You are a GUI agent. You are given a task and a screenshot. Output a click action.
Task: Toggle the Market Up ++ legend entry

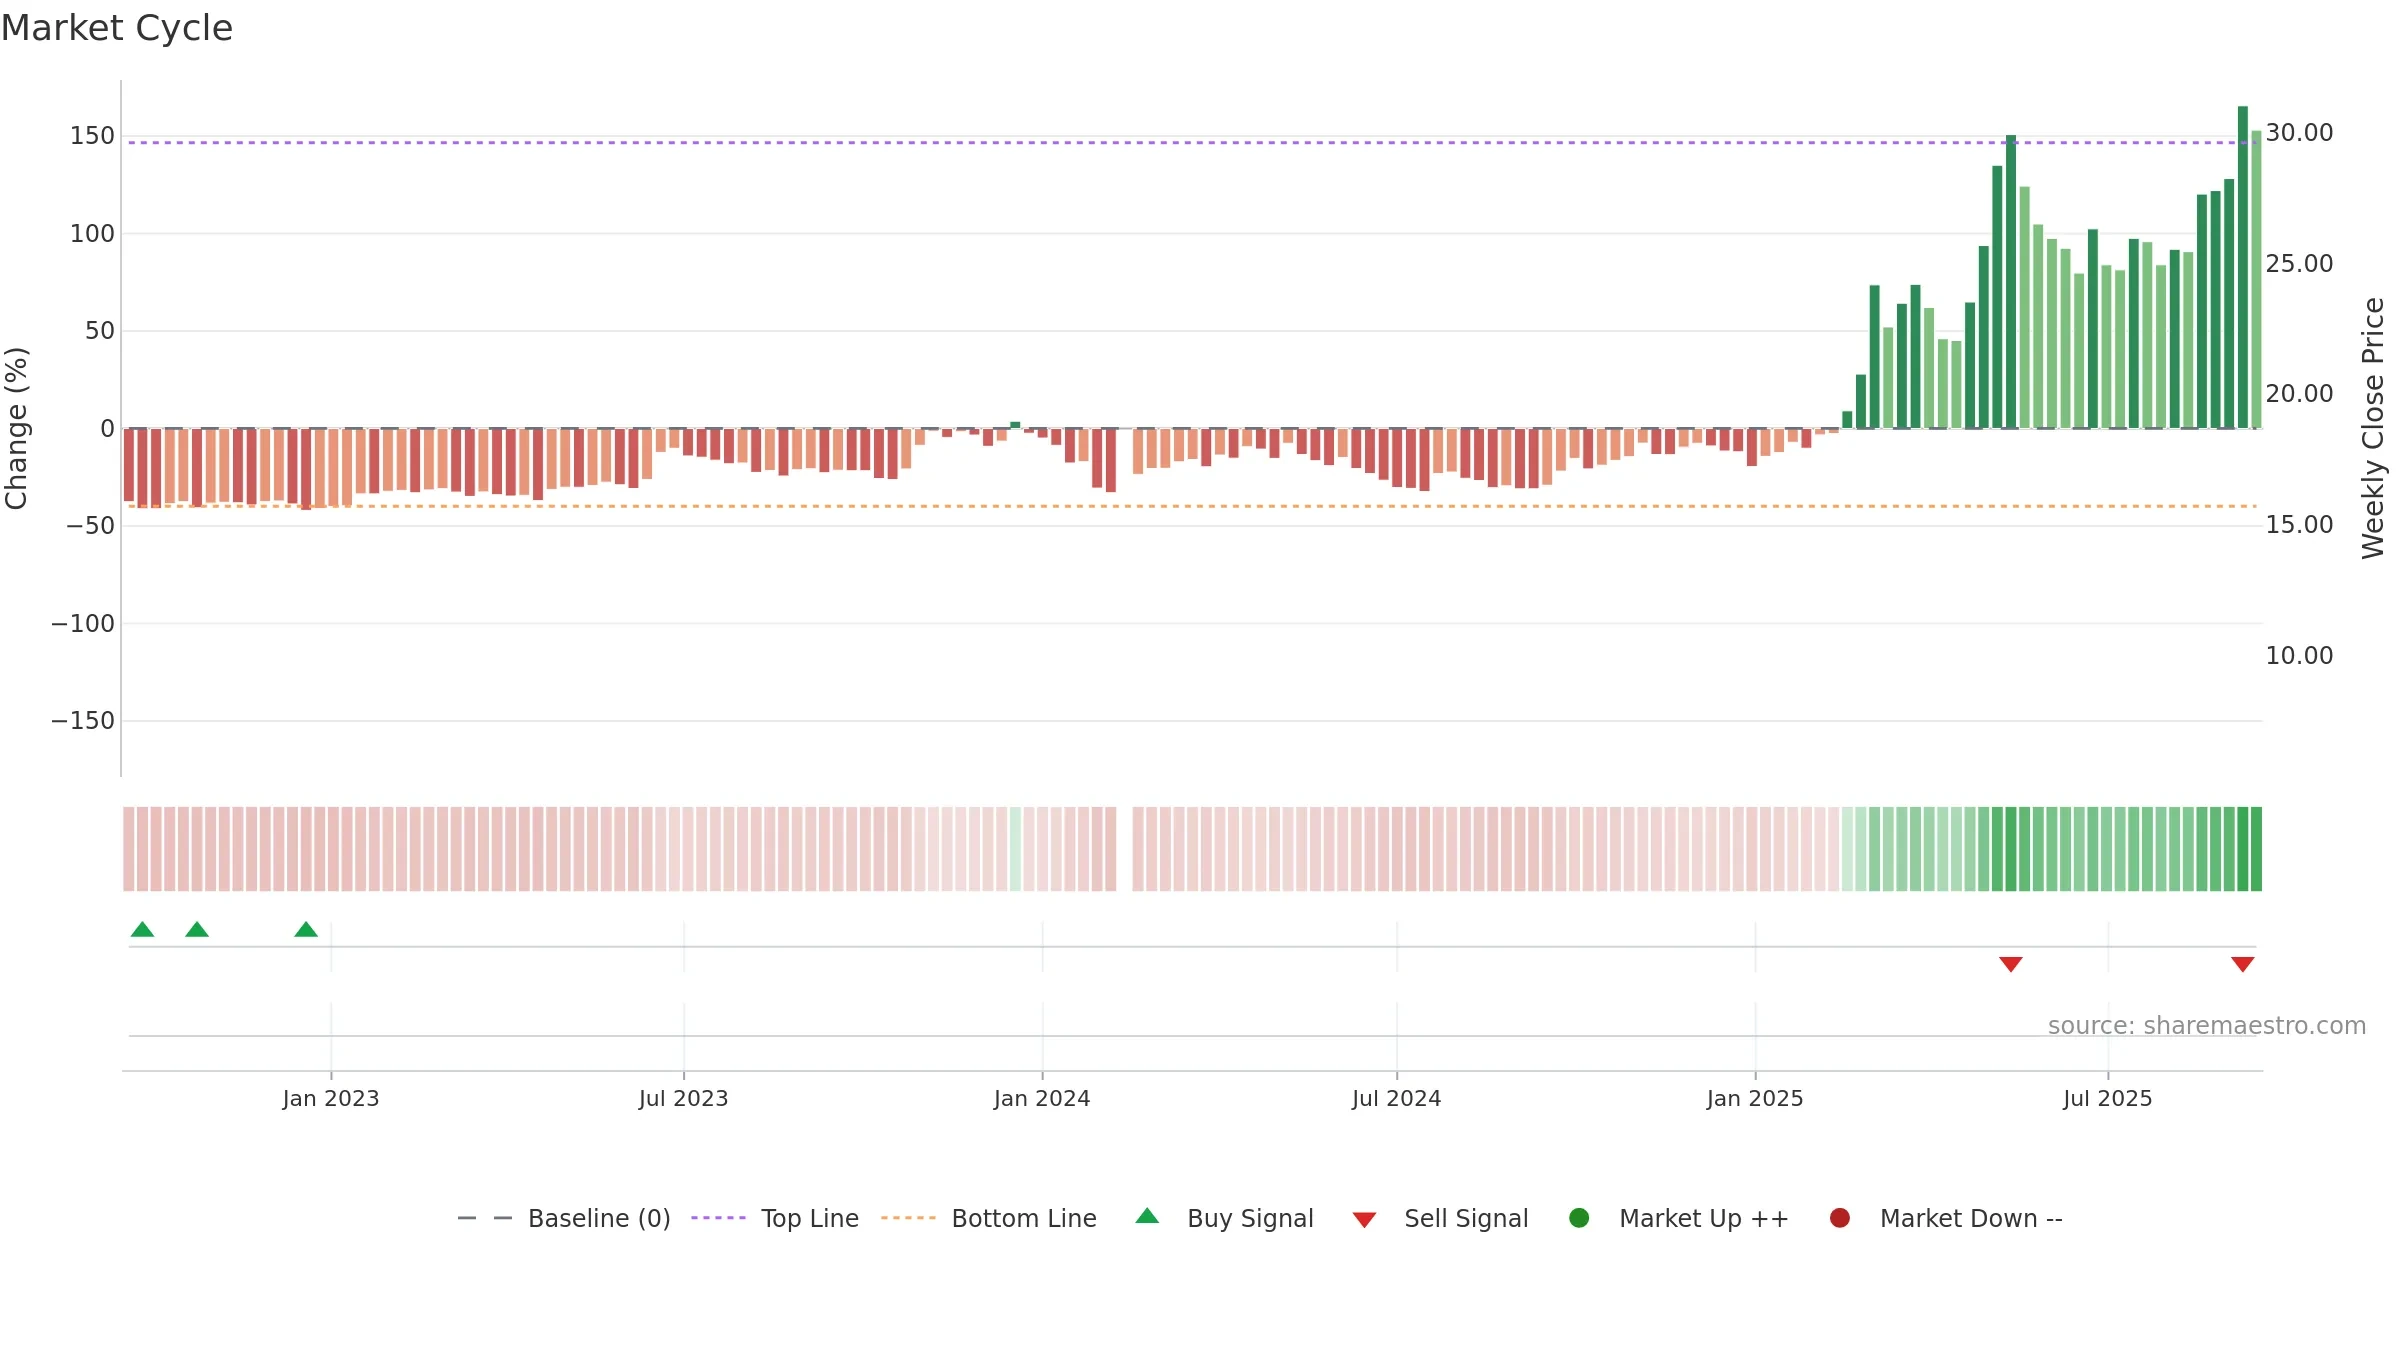1679,1218
